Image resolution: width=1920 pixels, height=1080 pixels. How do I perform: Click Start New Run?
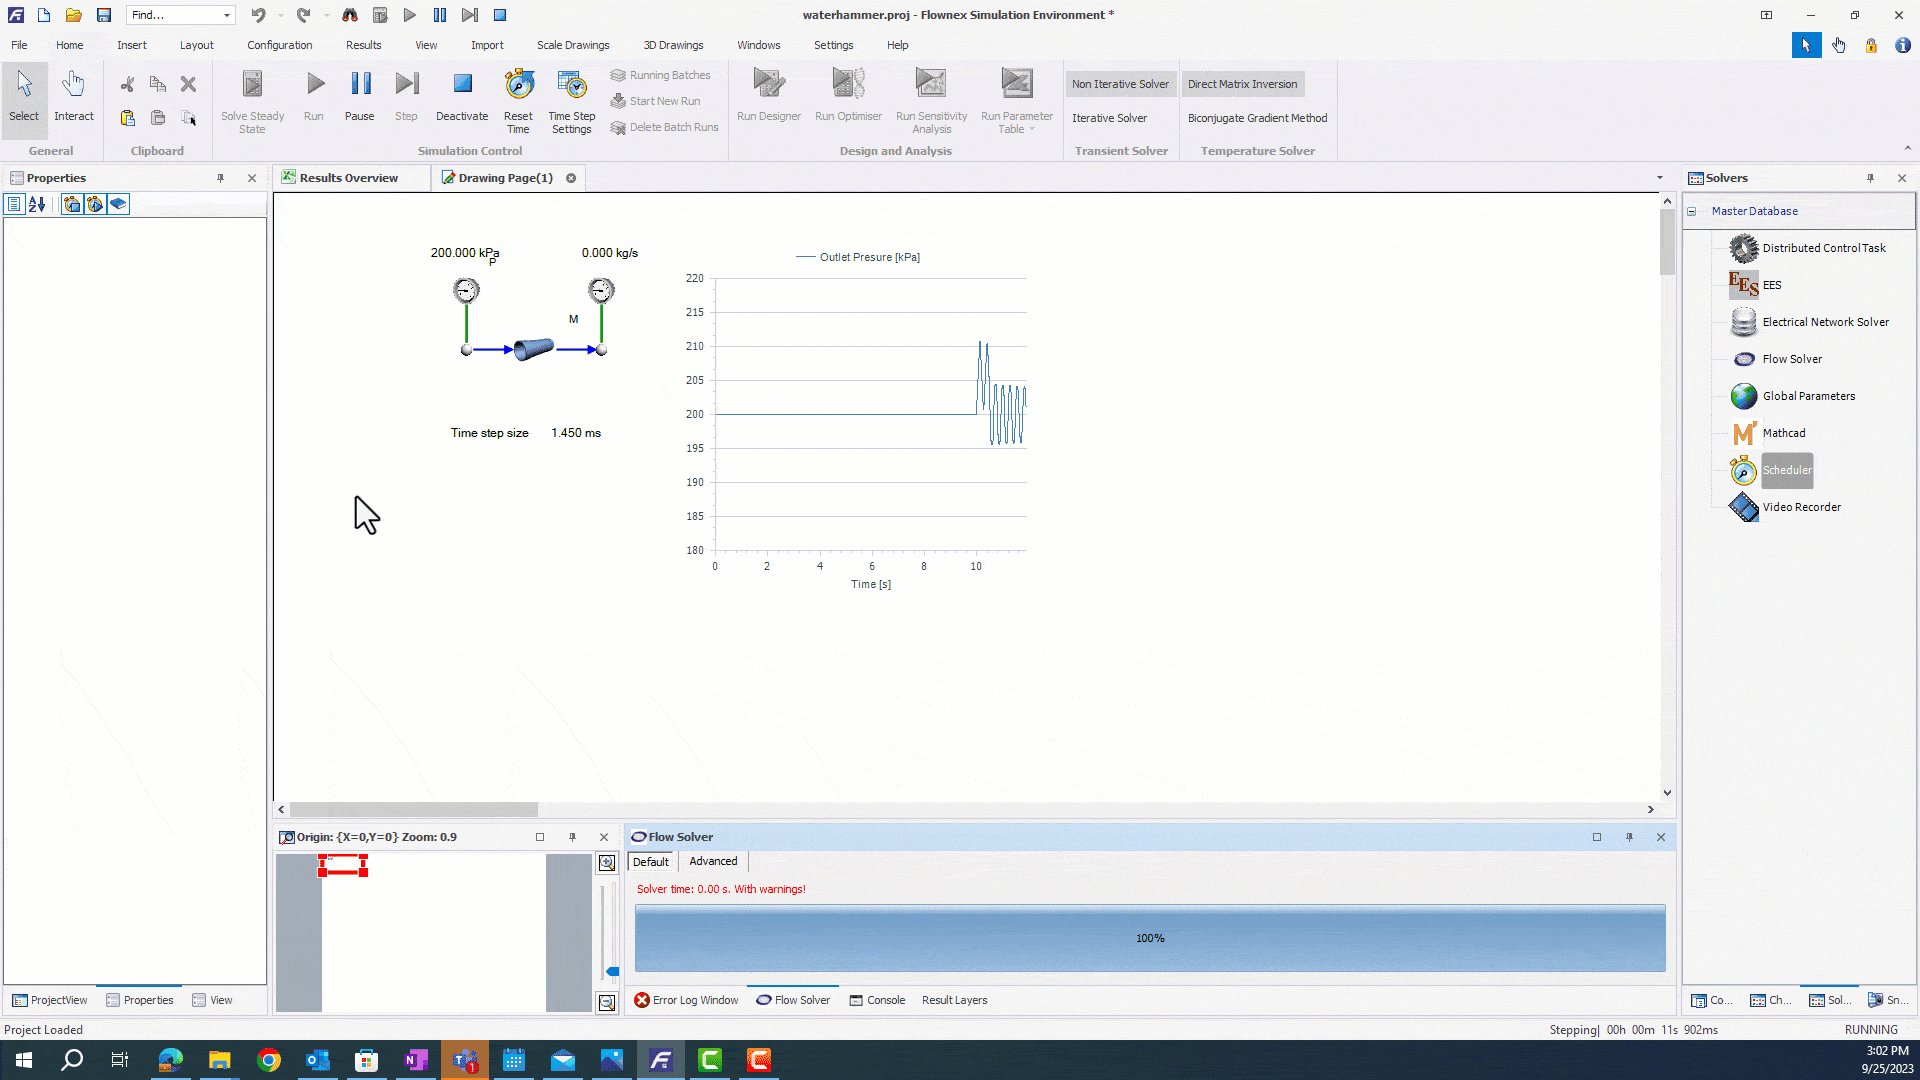coord(655,101)
